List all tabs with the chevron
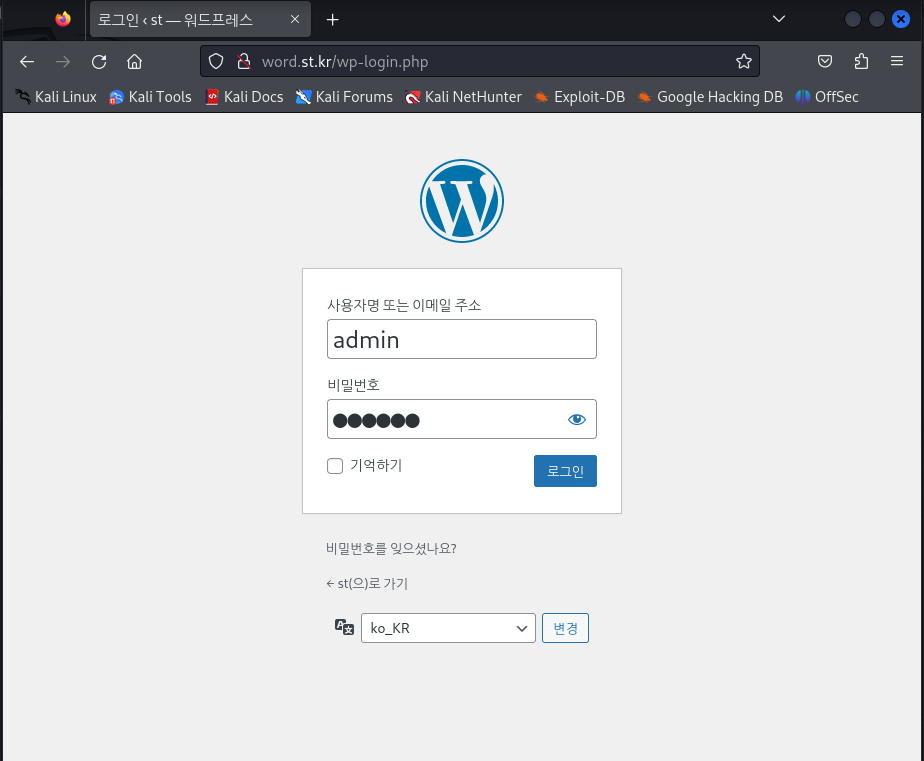The image size is (924, 761). coord(778,19)
